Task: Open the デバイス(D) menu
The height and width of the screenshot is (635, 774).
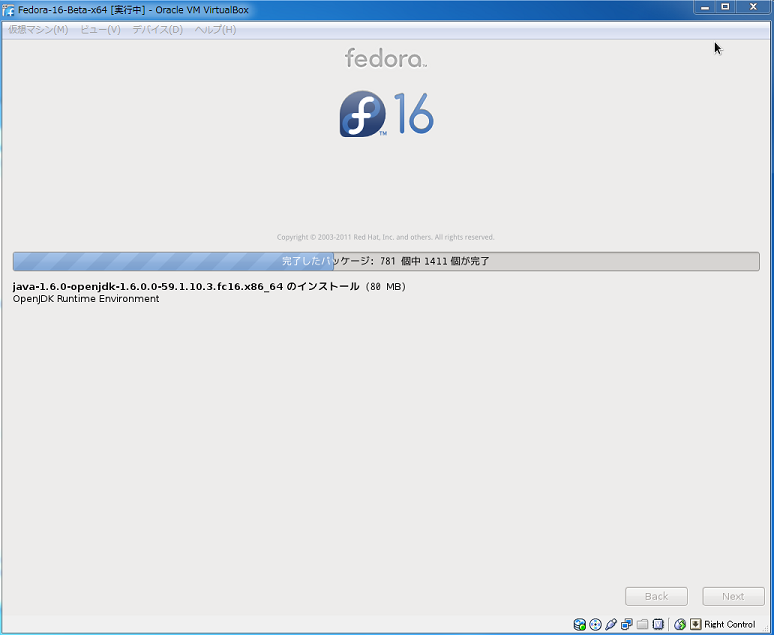Action: point(157,30)
